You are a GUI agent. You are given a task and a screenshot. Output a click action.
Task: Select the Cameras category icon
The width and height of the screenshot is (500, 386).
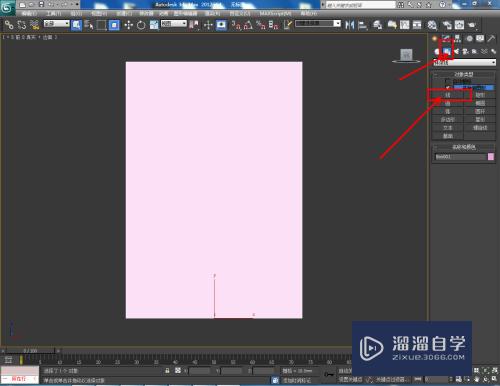coord(466,51)
